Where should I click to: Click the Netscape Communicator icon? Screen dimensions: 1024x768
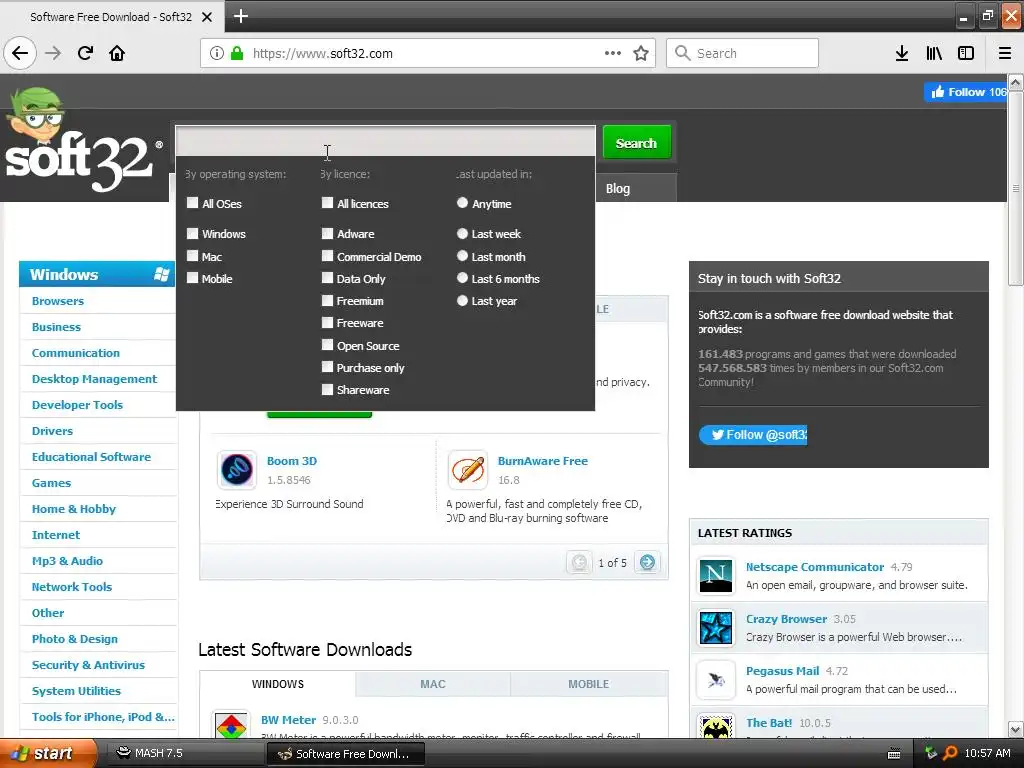(x=716, y=575)
